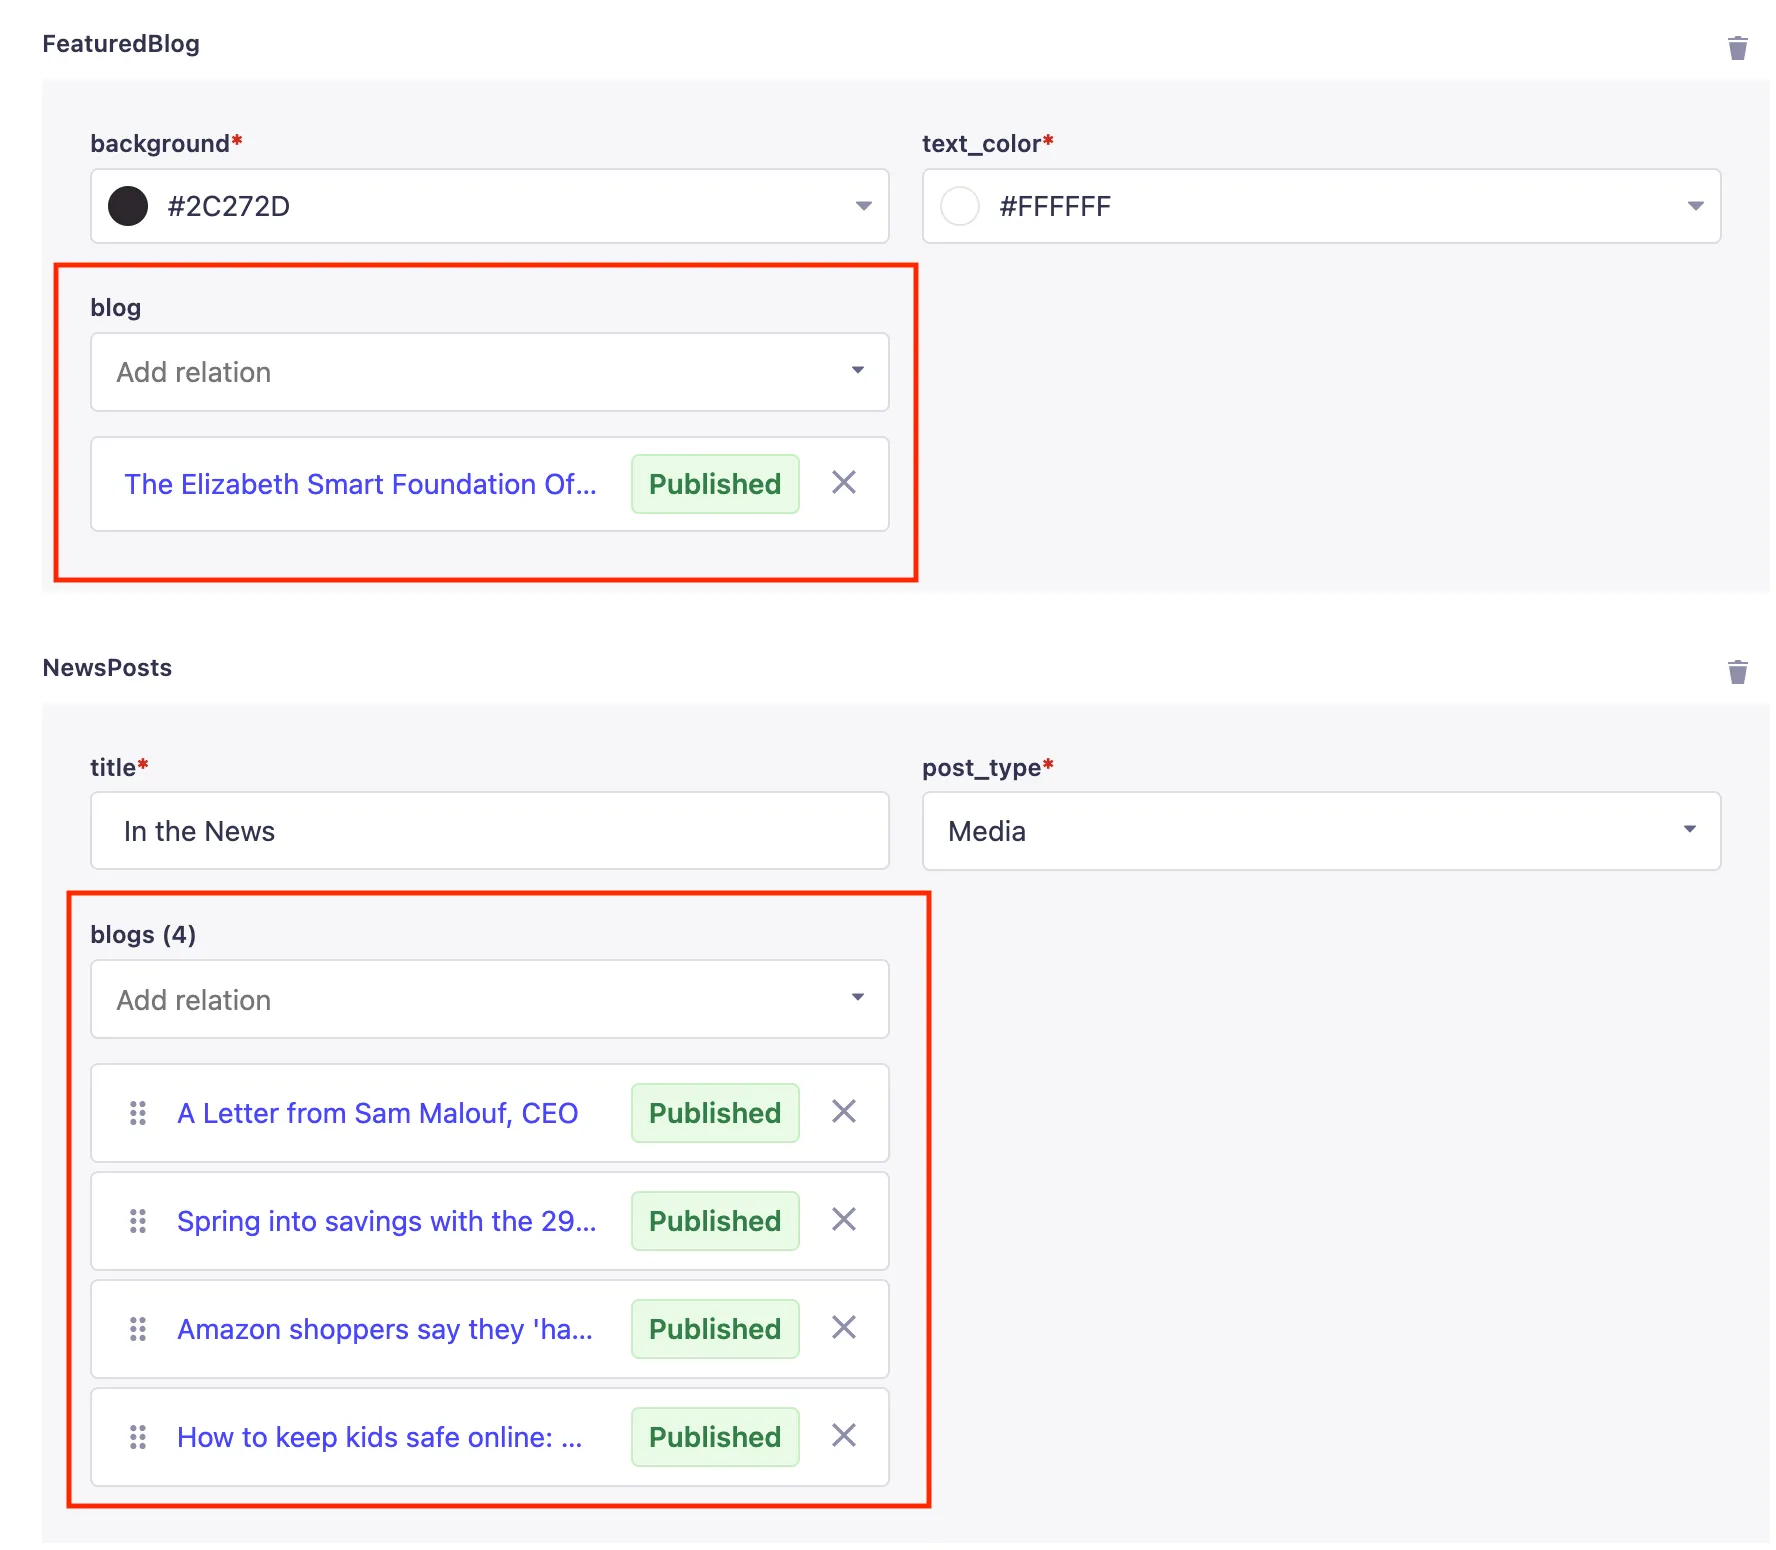Click drag handle beside Spring into savings
Viewport: 1776px width, 1550px height.
pos(138,1221)
